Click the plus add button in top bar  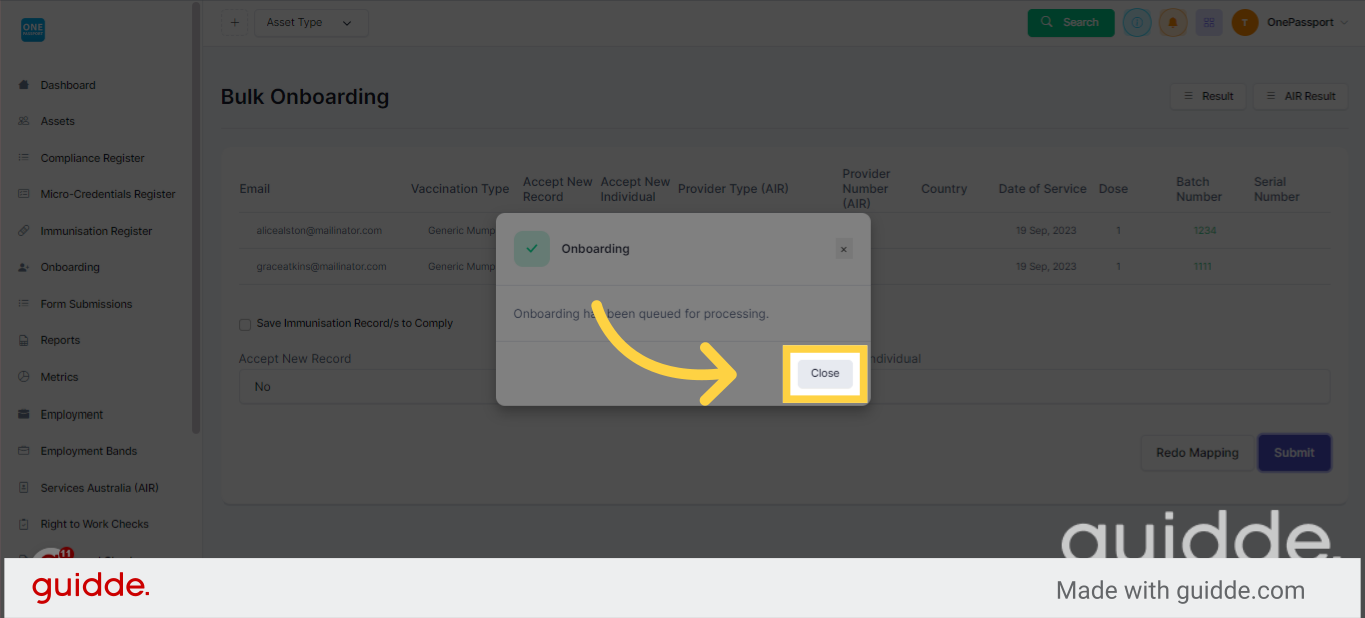[x=234, y=22]
